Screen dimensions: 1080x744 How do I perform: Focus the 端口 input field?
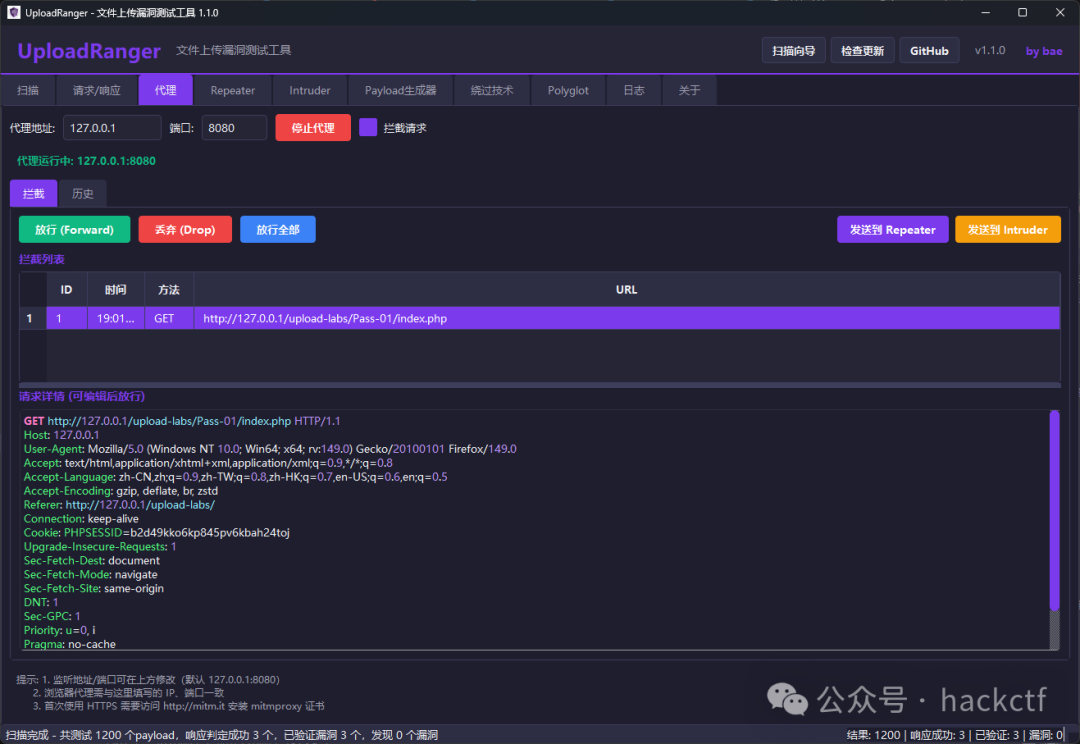(x=234, y=127)
